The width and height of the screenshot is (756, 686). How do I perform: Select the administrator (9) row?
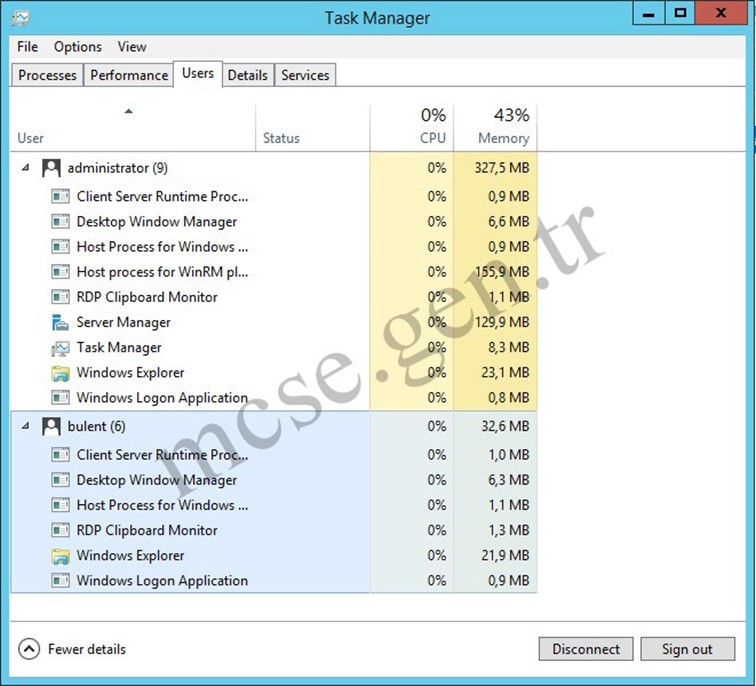coord(273,168)
